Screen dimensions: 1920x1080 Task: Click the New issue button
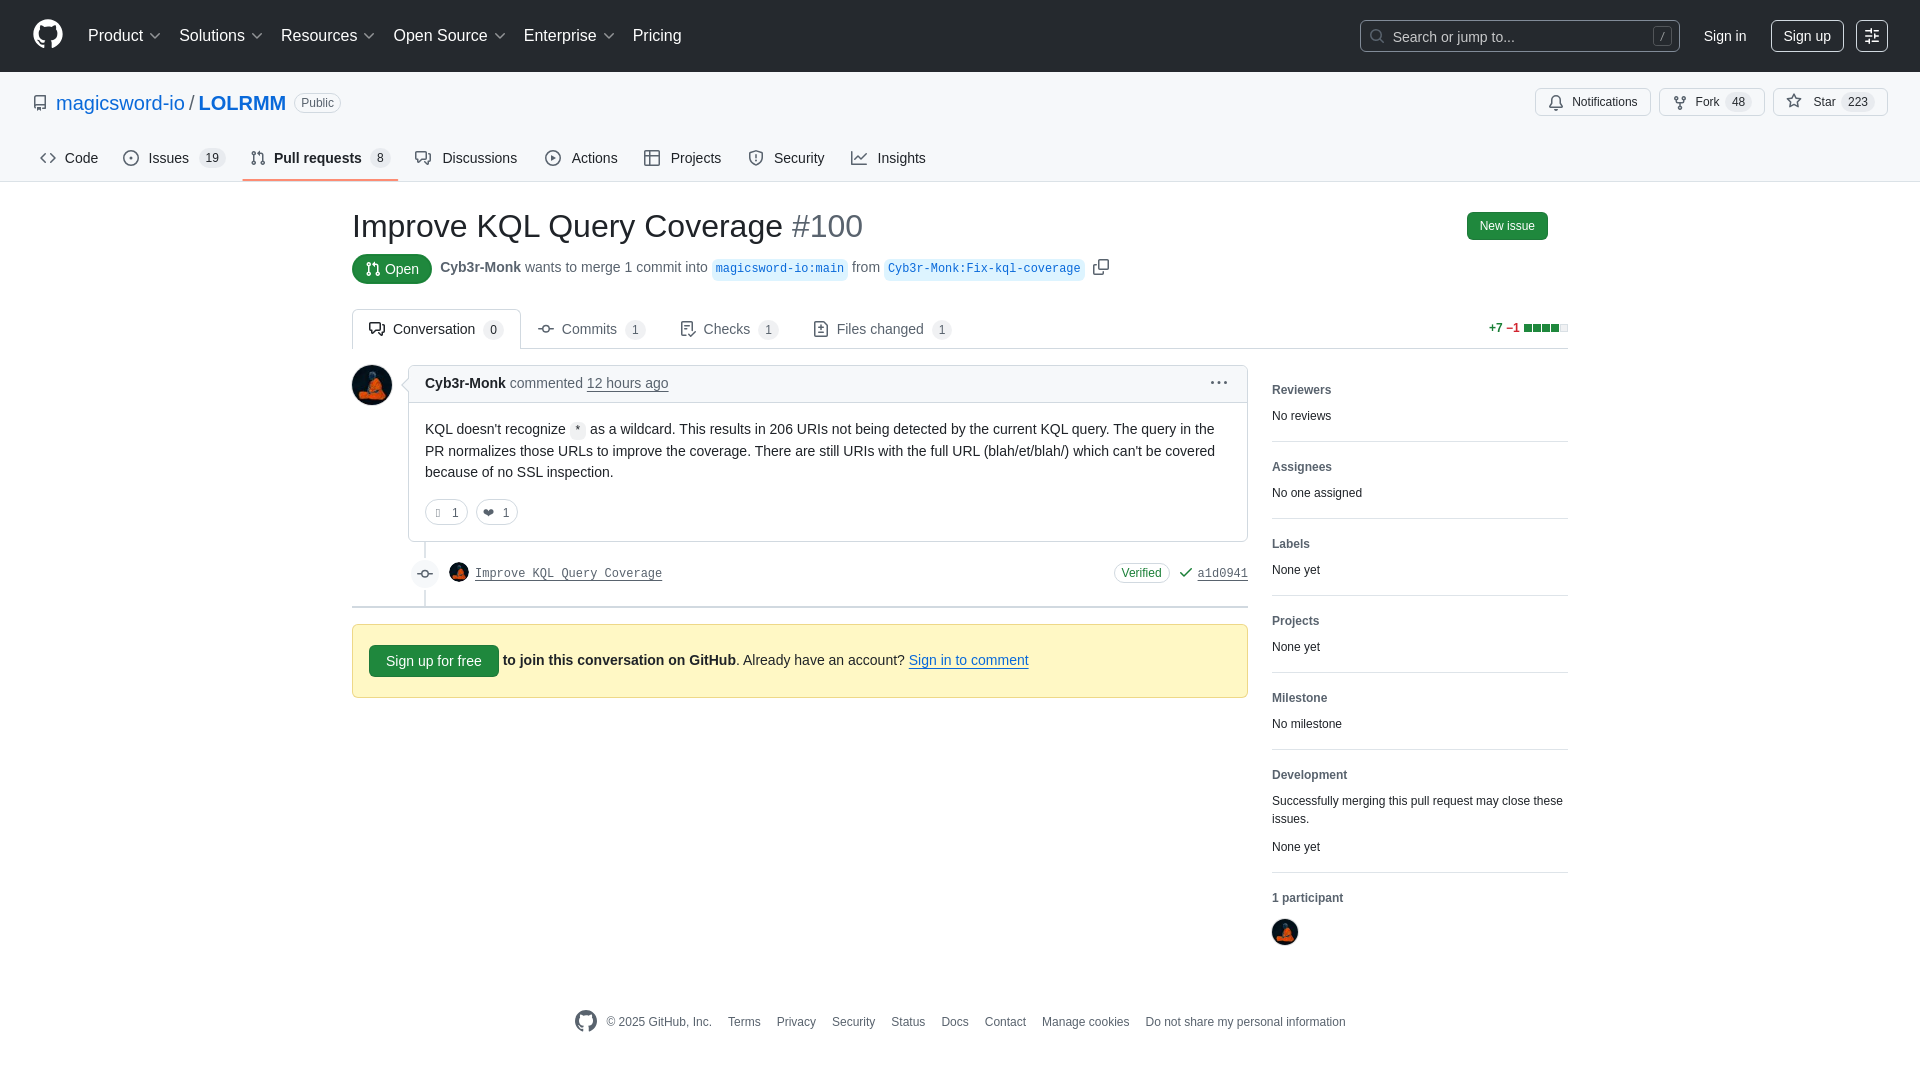(1507, 226)
